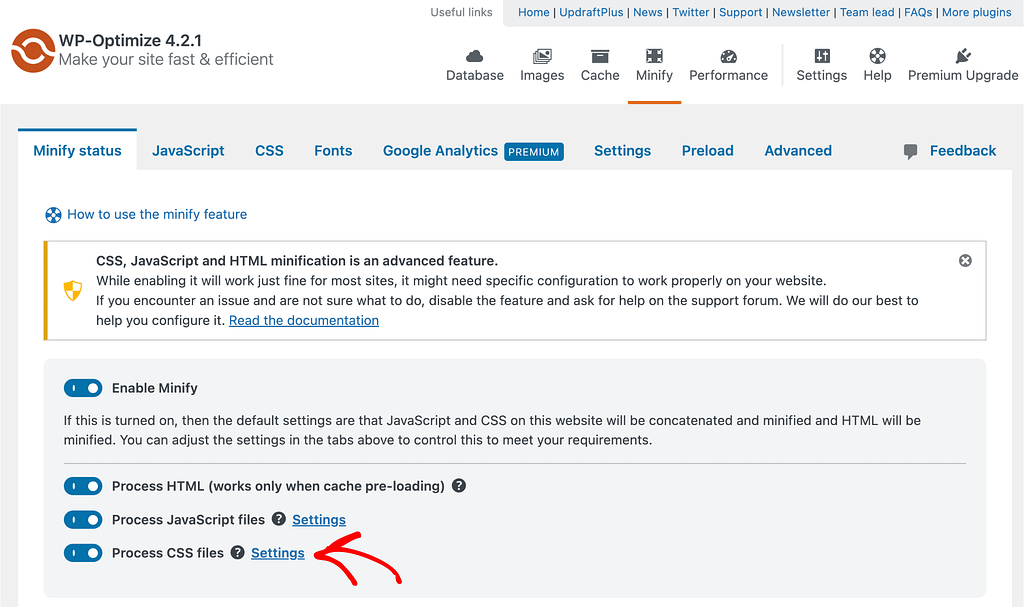Click the 'Enable Minify' label text

click(155, 388)
